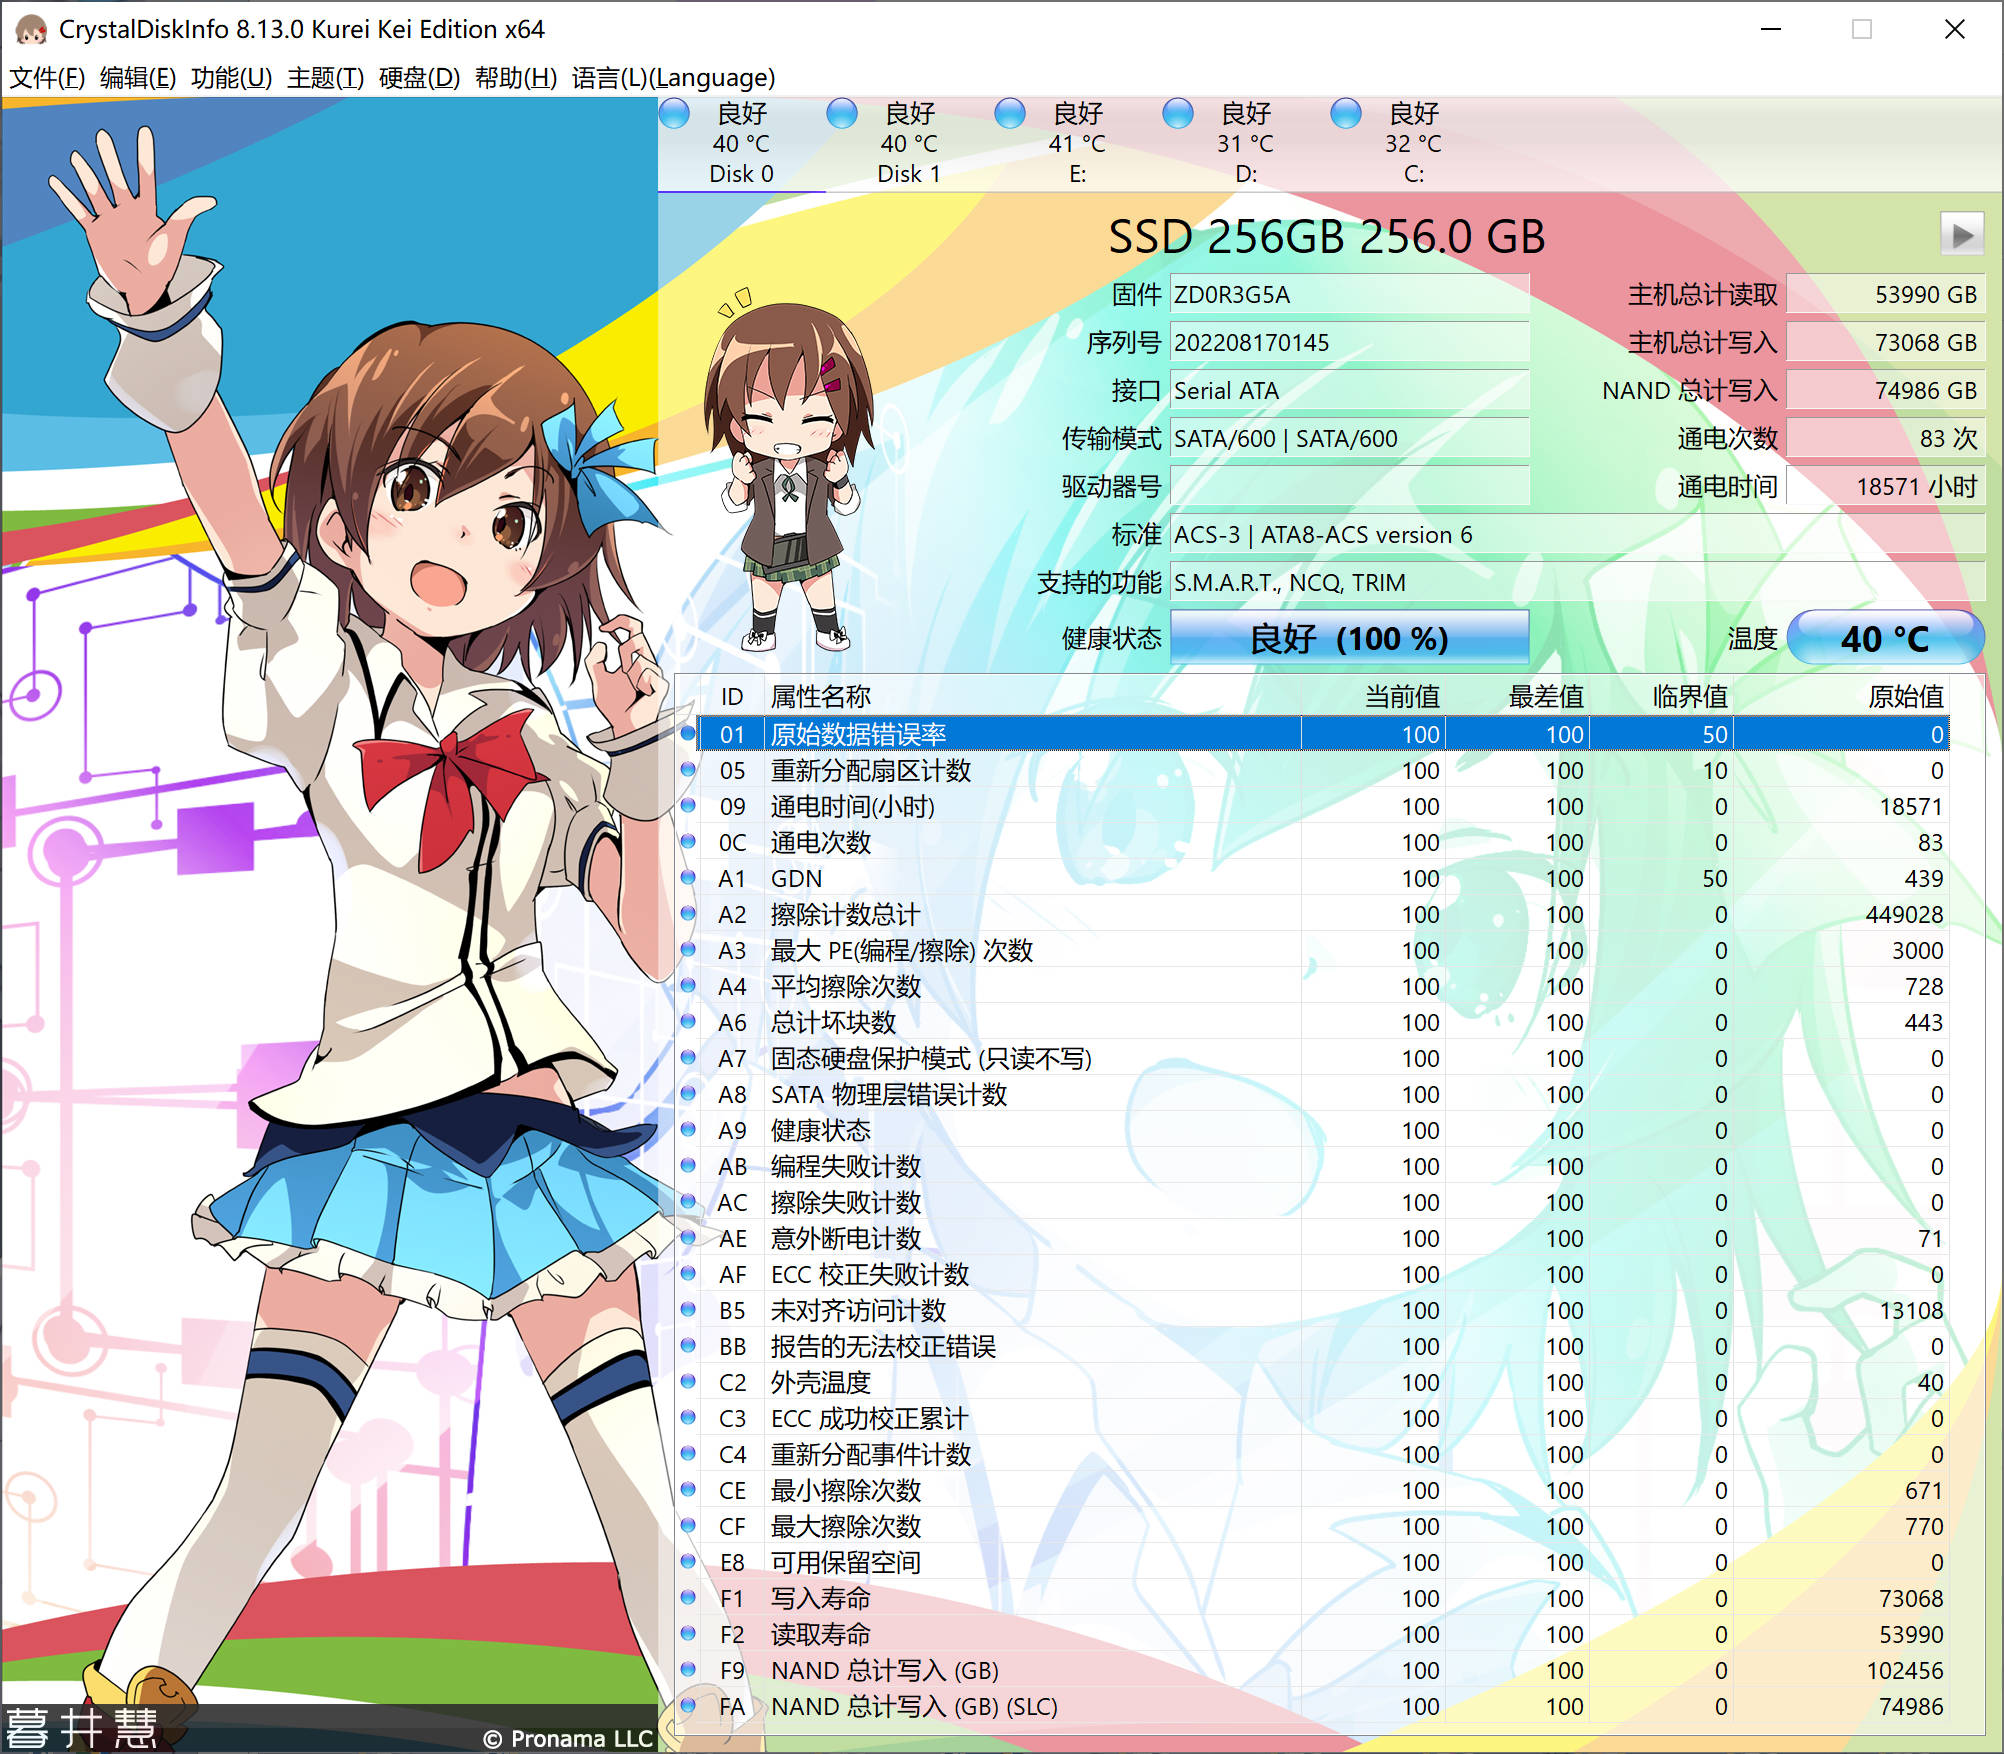2004x1754 pixels.
Task: Click the Disk 1 status orb icon
Action: point(842,113)
